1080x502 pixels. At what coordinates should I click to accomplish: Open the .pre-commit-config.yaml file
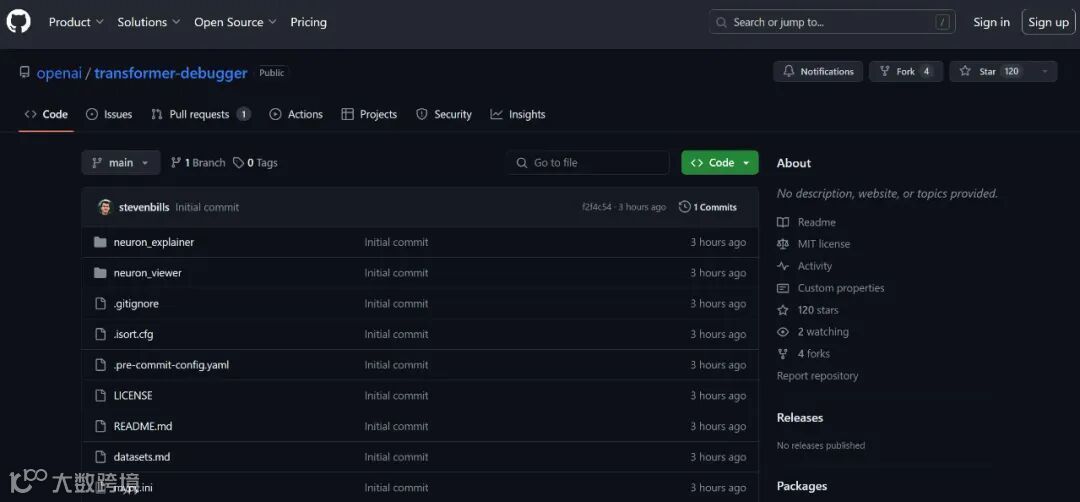[x=172, y=365]
